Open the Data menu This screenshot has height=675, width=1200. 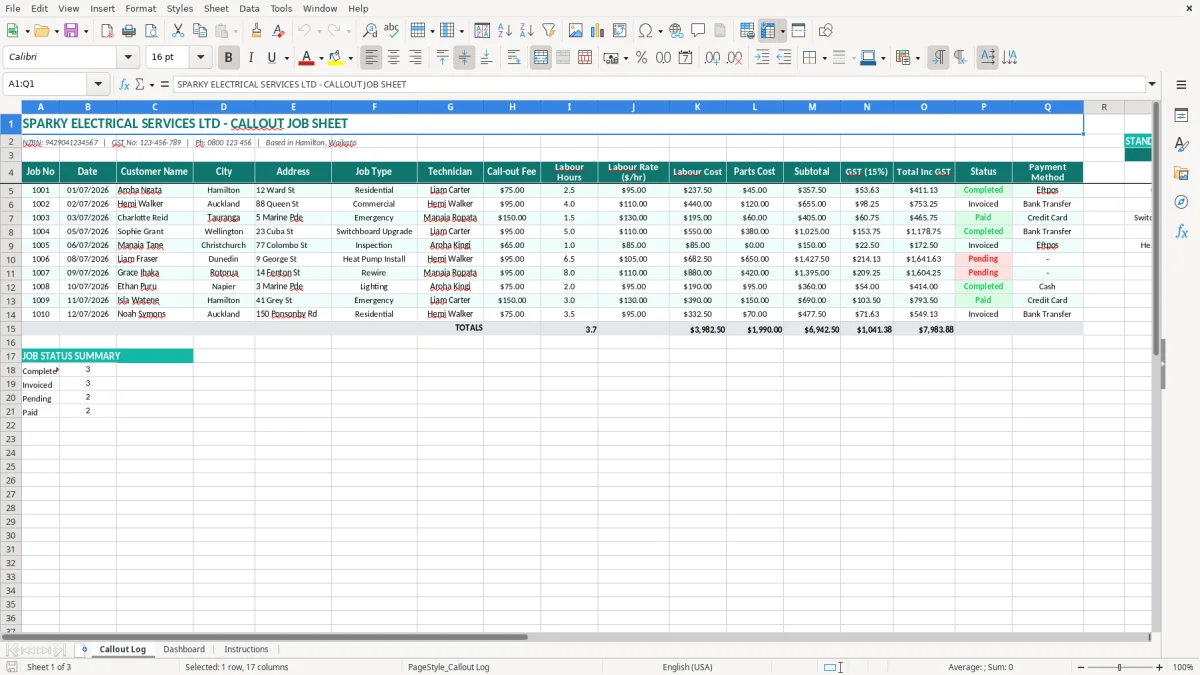[249, 8]
